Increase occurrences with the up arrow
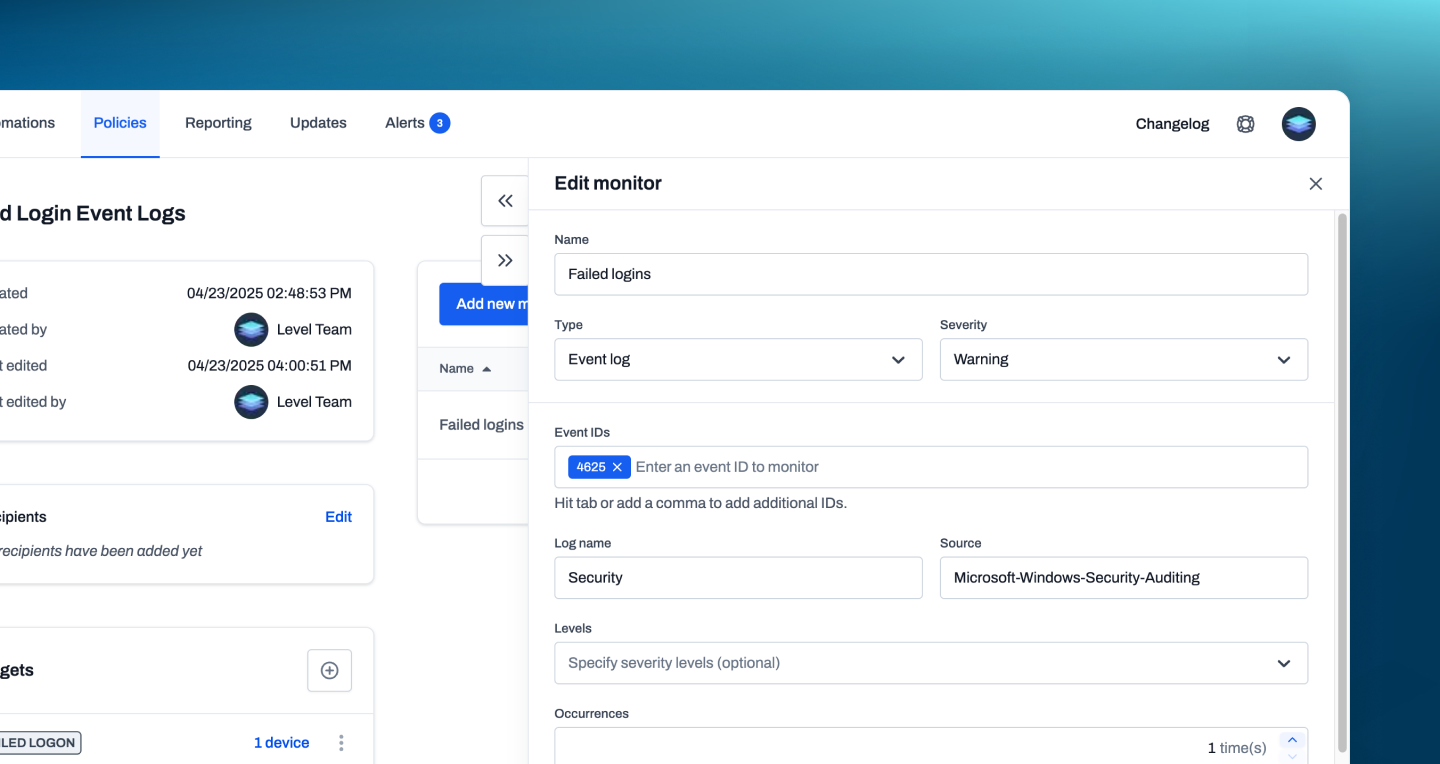 pos(1292,740)
